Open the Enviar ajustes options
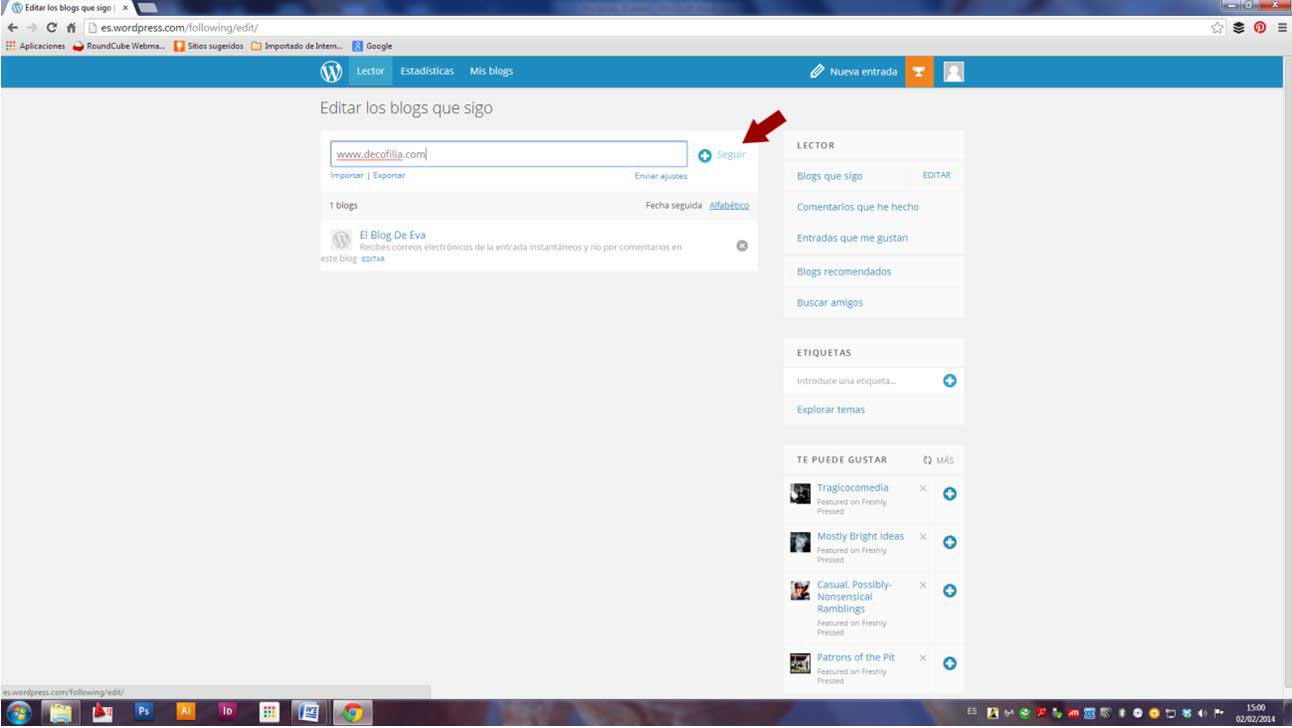This screenshot has height=728, width=1292. (x=661, y=176)
